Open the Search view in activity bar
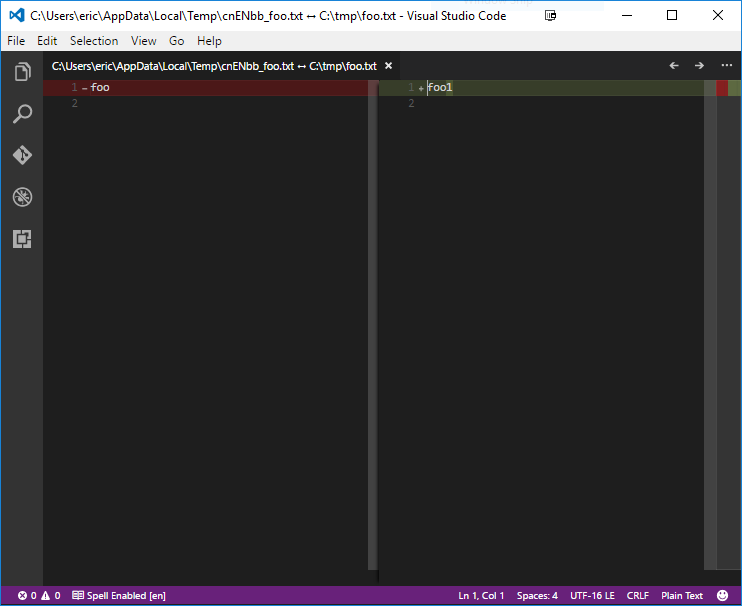This screenshot has width=742, height=606. (x=22, y=114)
